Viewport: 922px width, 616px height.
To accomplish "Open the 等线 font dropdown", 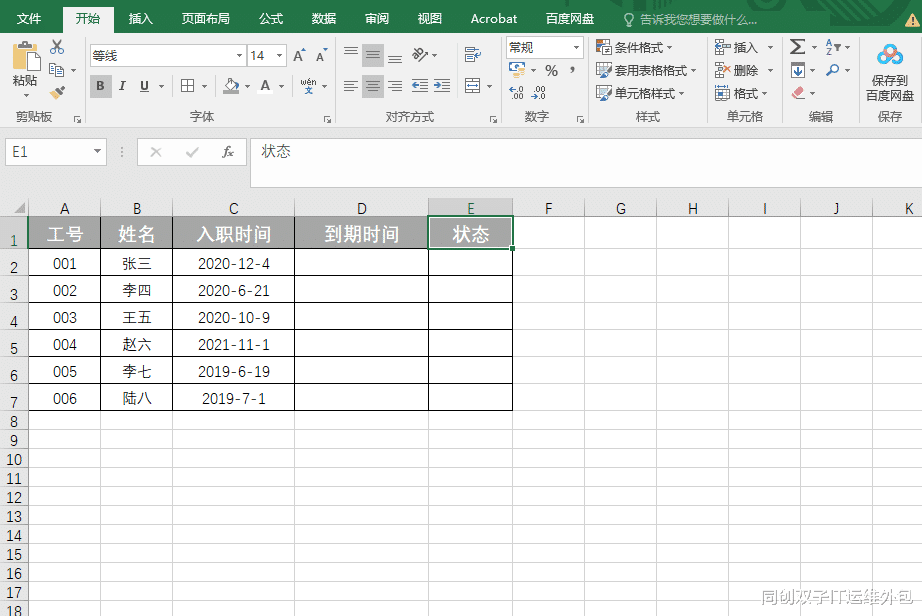I will pos(238,55).
